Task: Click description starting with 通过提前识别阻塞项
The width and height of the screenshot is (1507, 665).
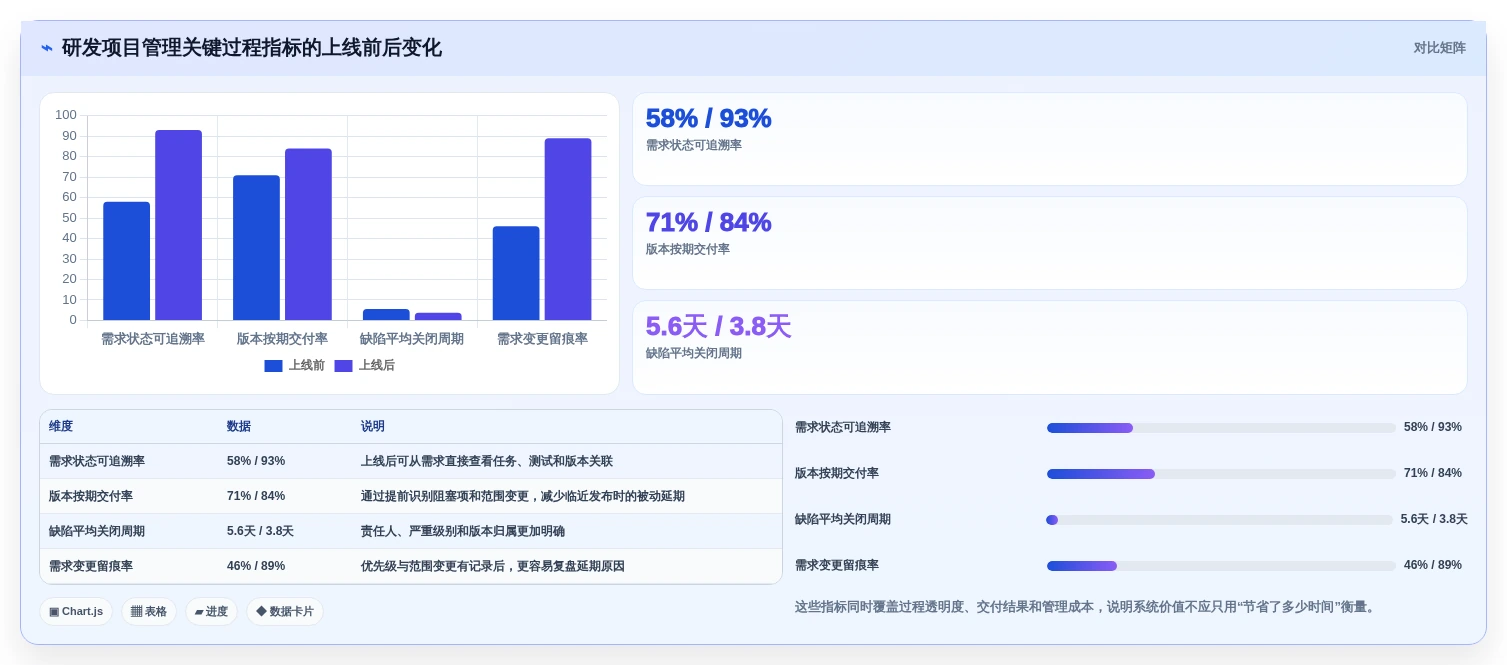Action: pos(523,496)
